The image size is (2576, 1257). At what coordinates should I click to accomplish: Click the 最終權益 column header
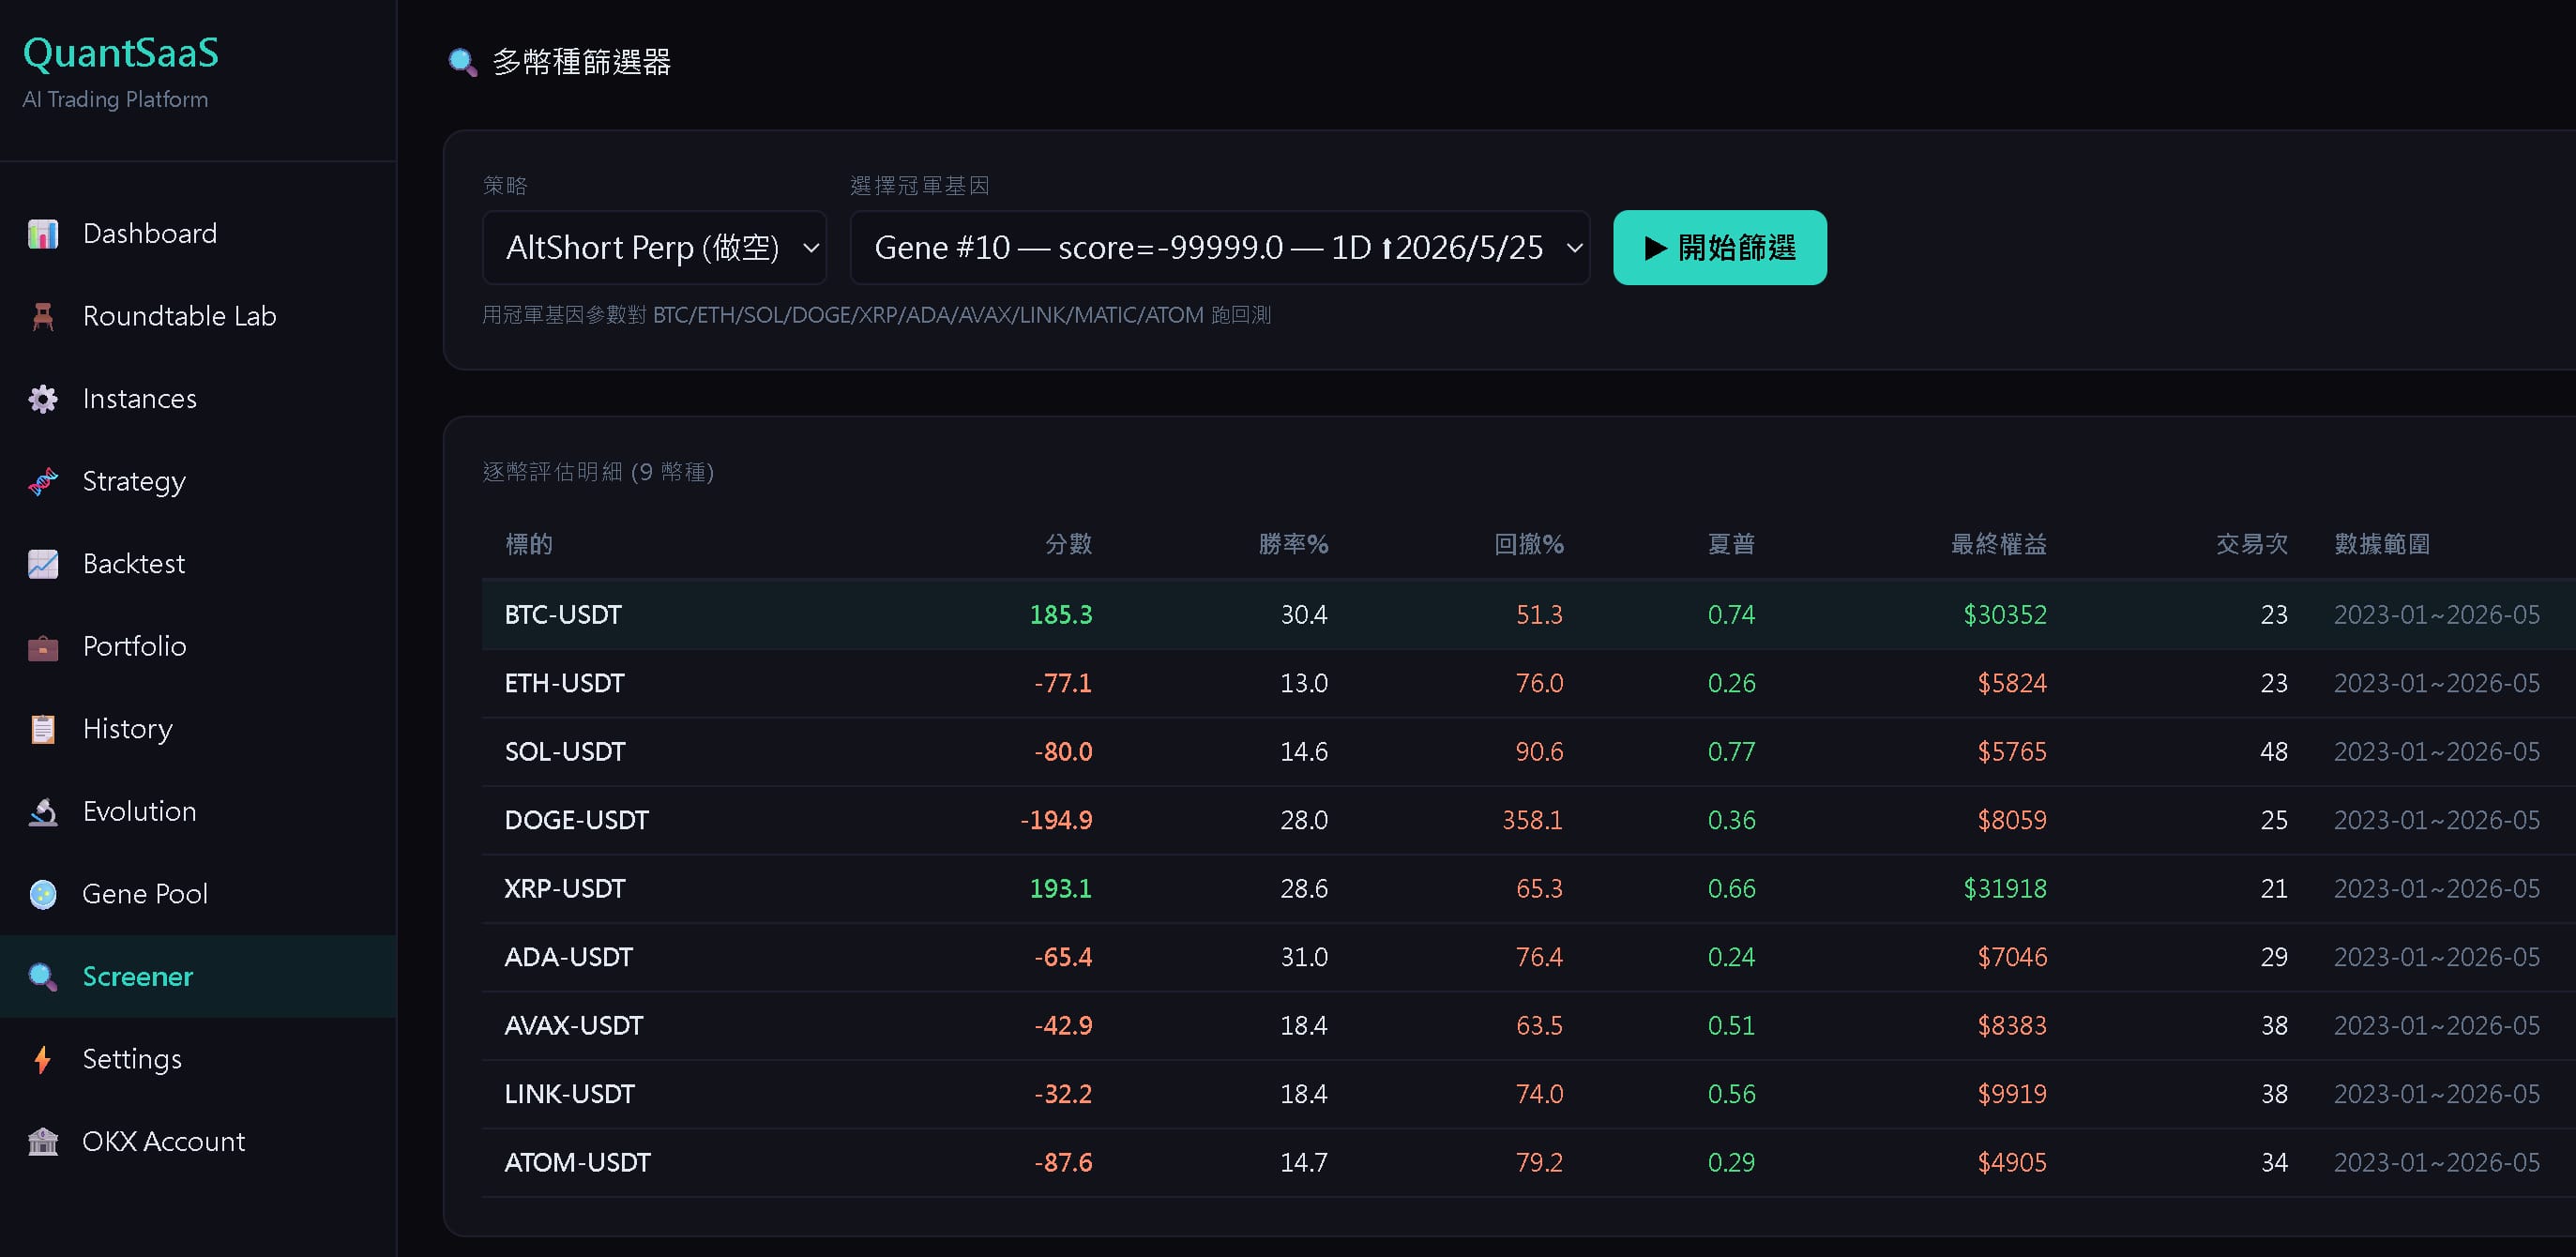[1999, 544]
